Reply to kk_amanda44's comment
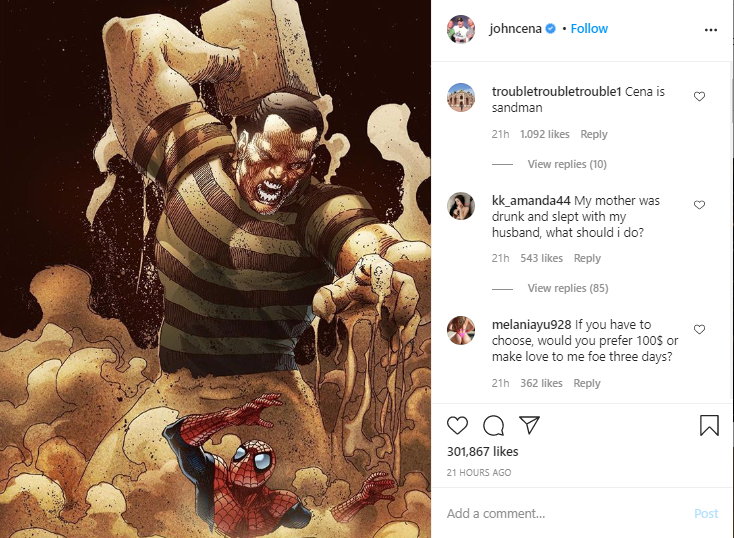 tap(587, 258)
